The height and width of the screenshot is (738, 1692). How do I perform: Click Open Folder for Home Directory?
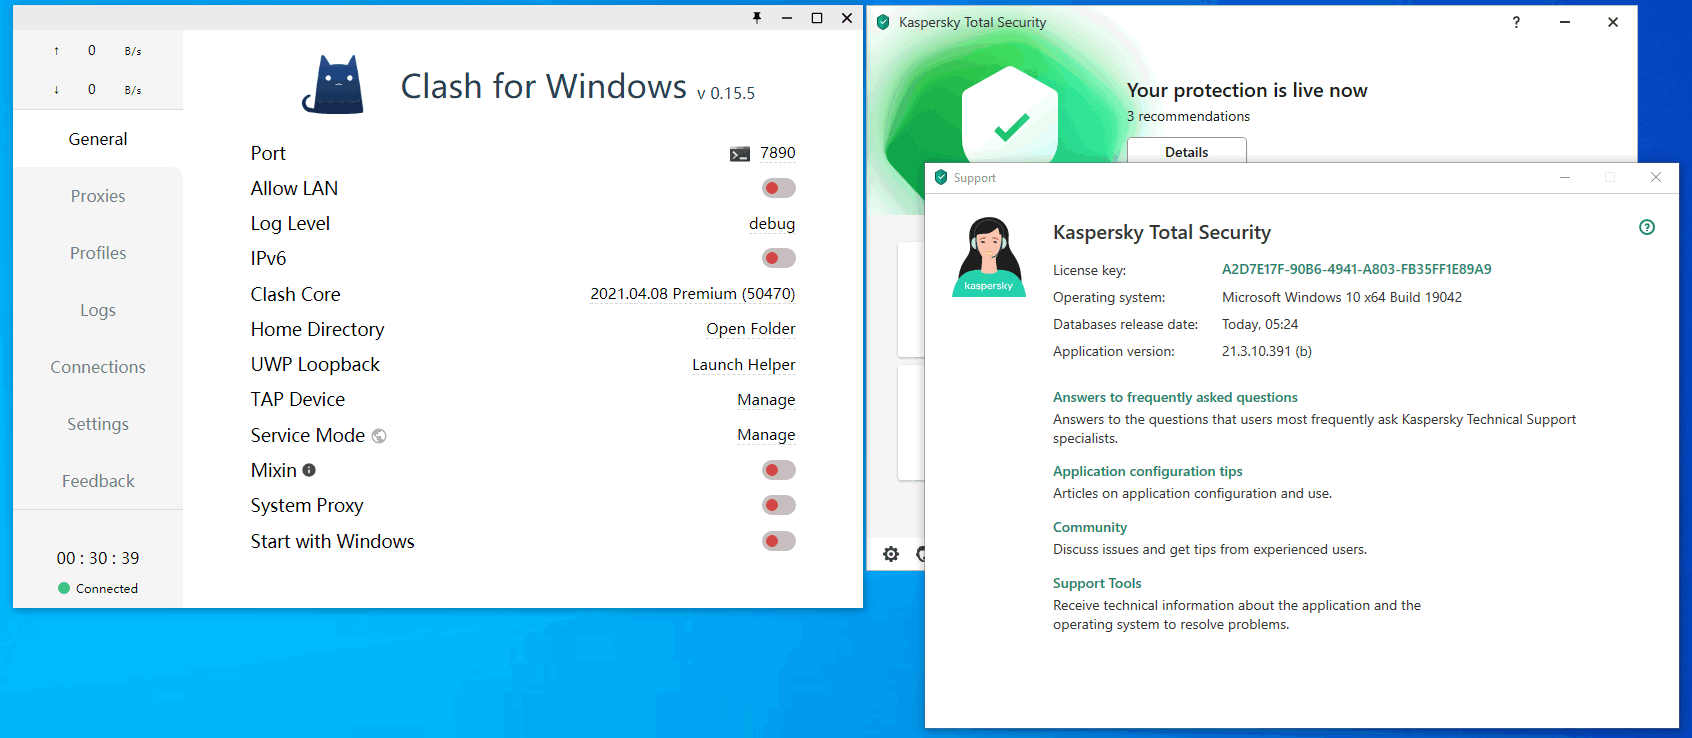[751, 329]
